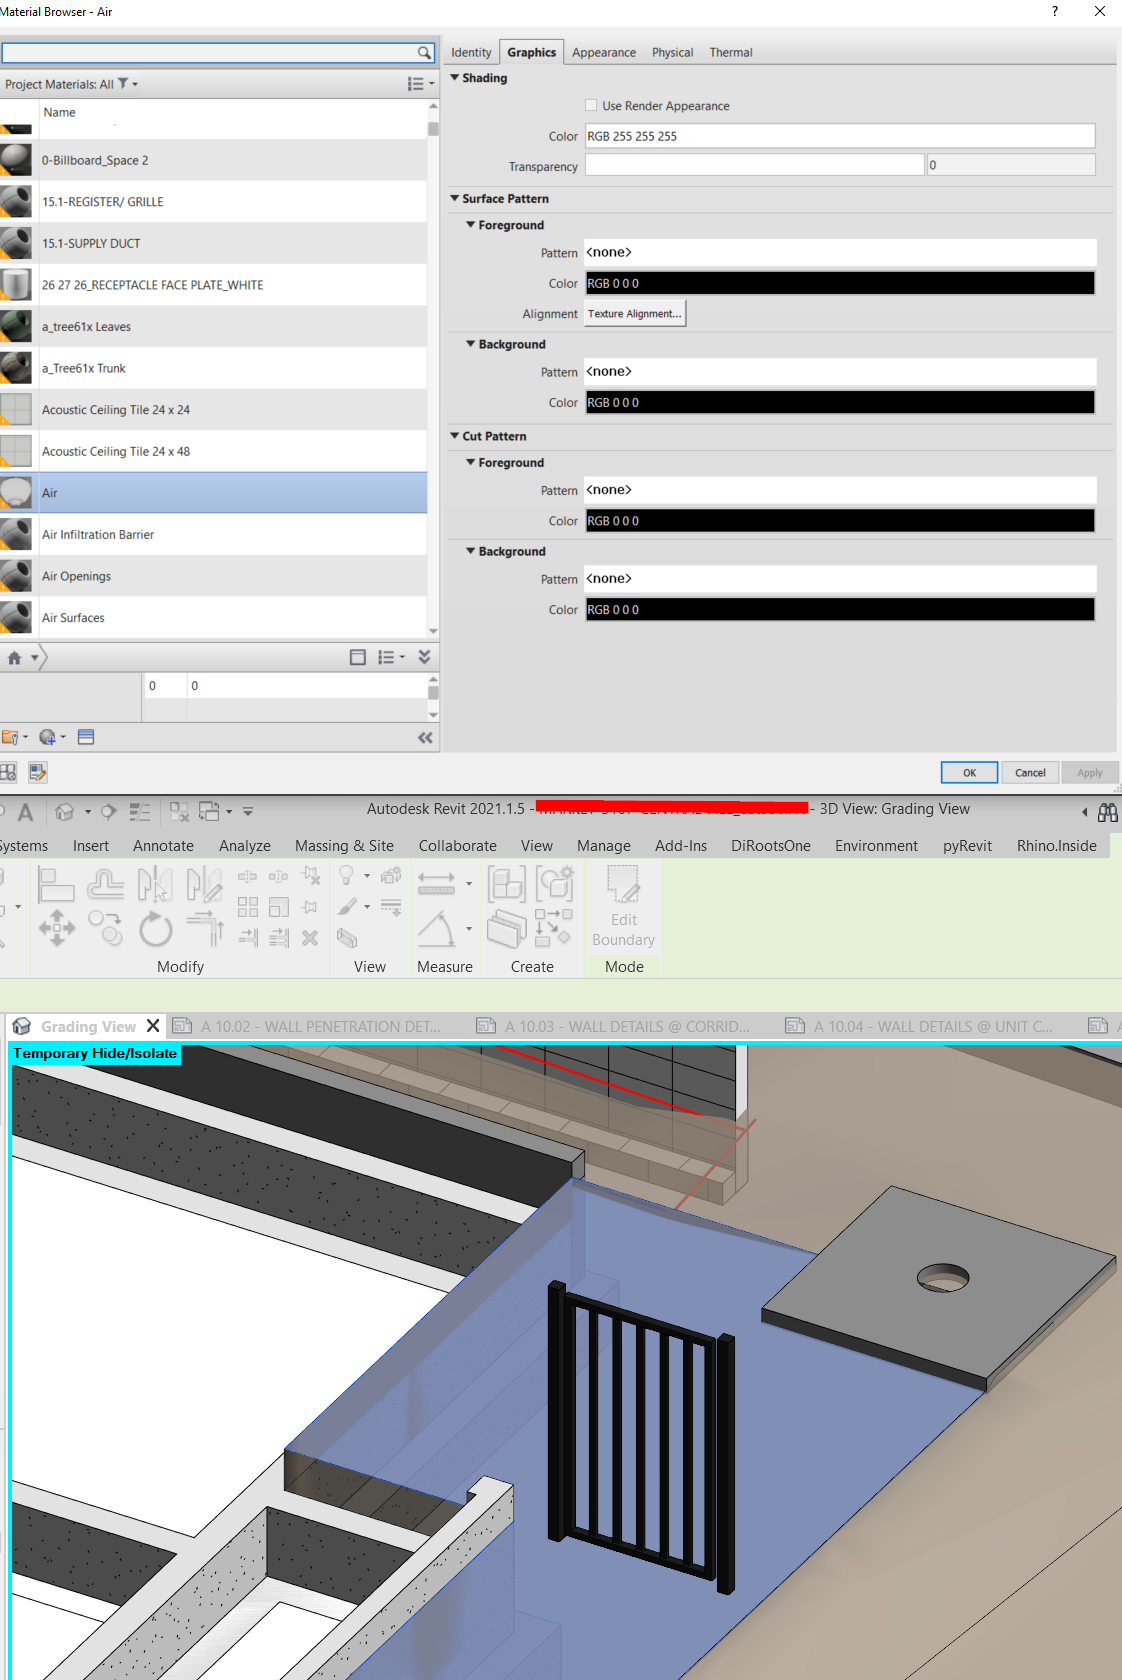Image resolution: width=1122 pixels, height=1680 pixels.
Task: Click the Apply button
Action: 1090,772
